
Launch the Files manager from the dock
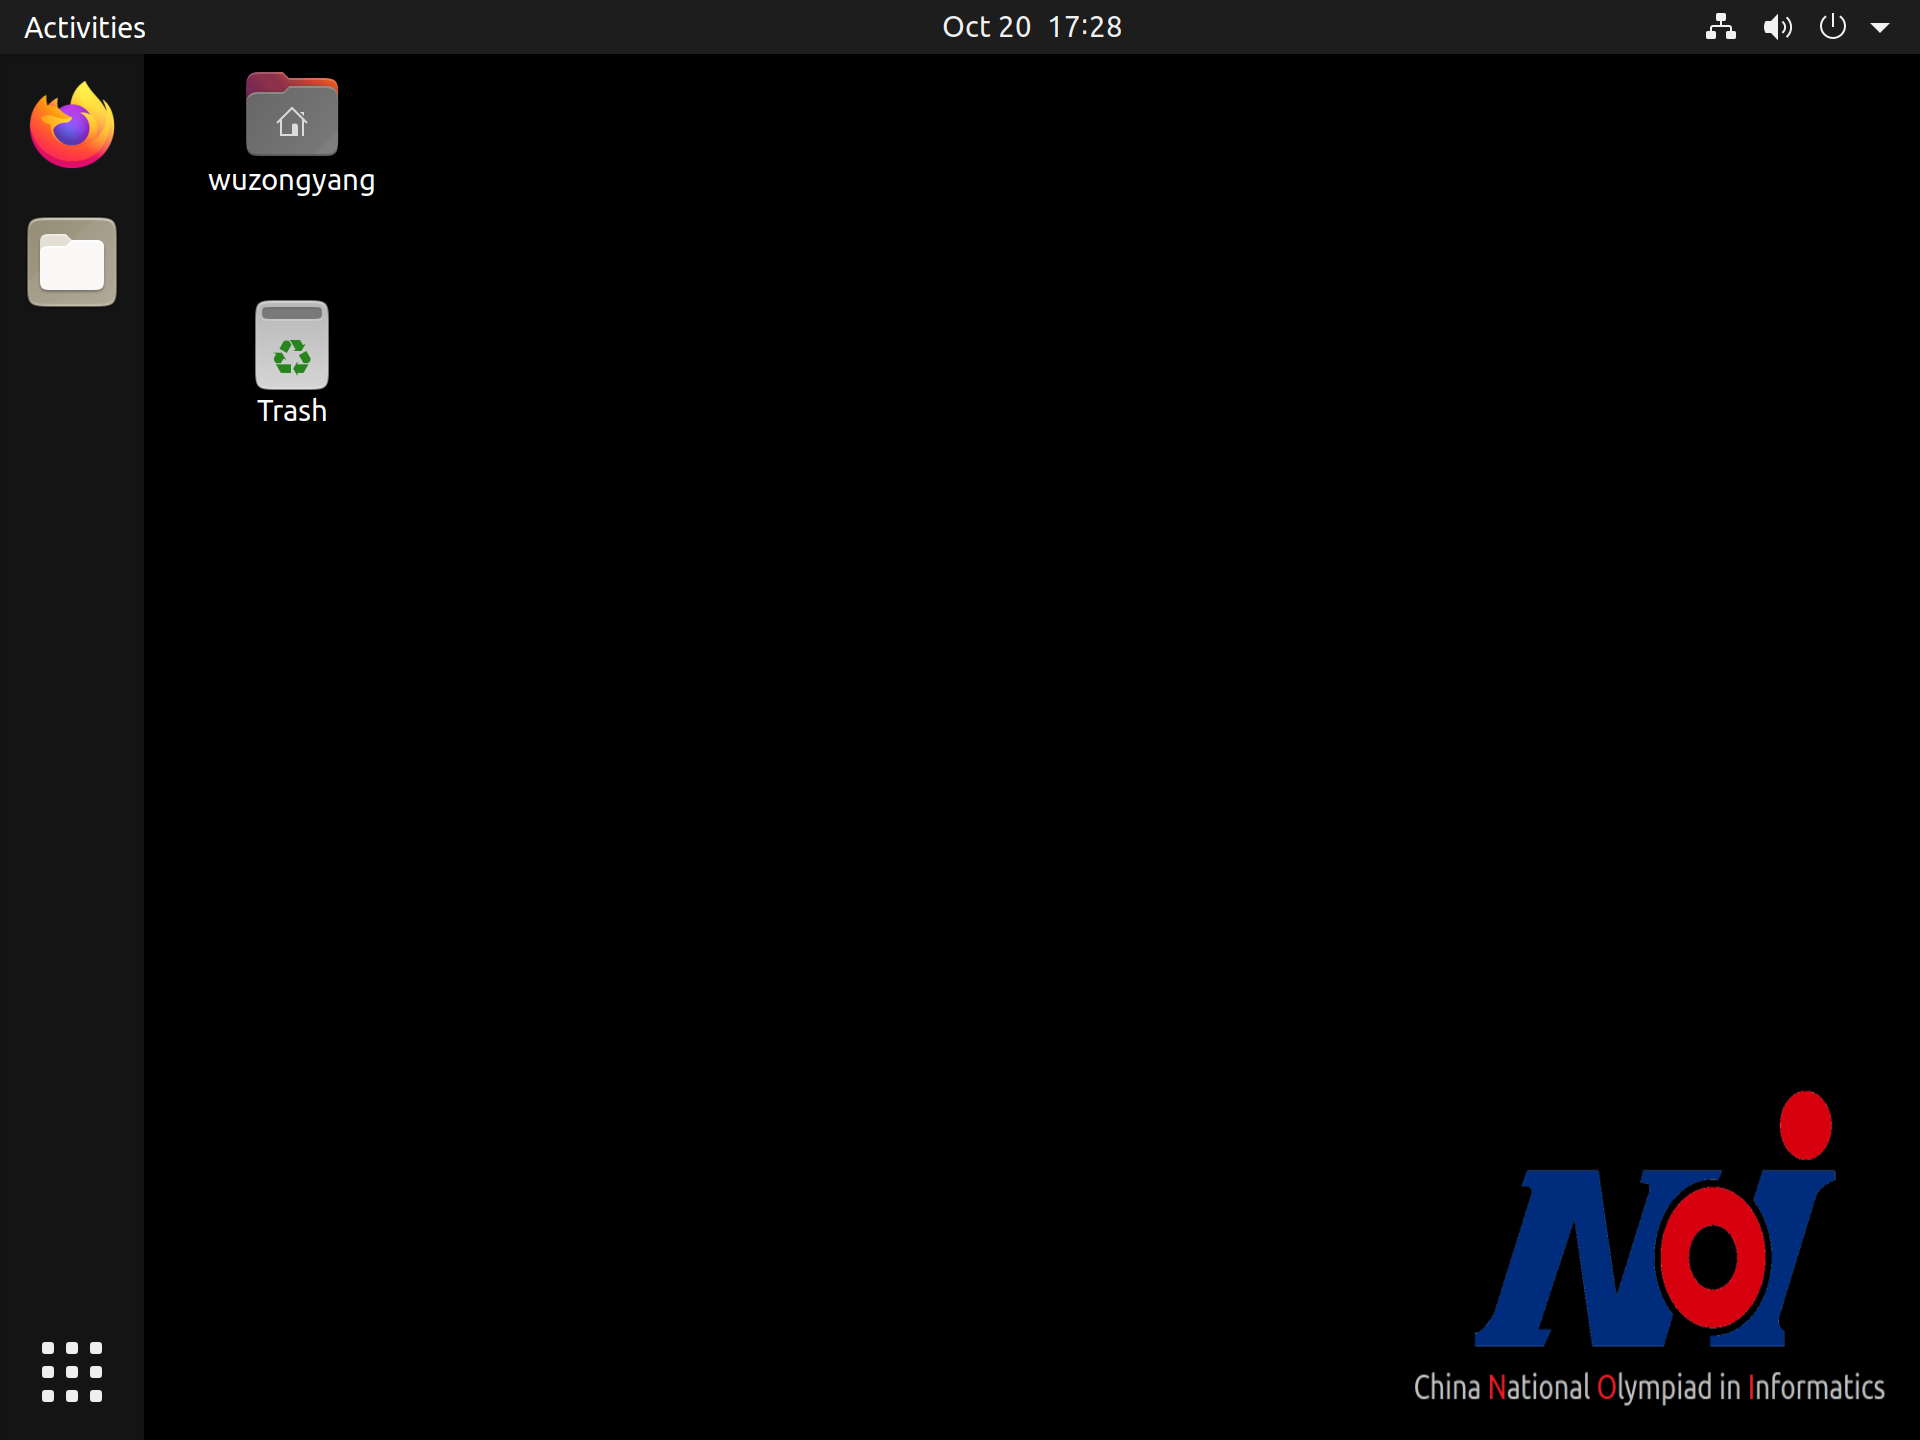pos(72,262)
